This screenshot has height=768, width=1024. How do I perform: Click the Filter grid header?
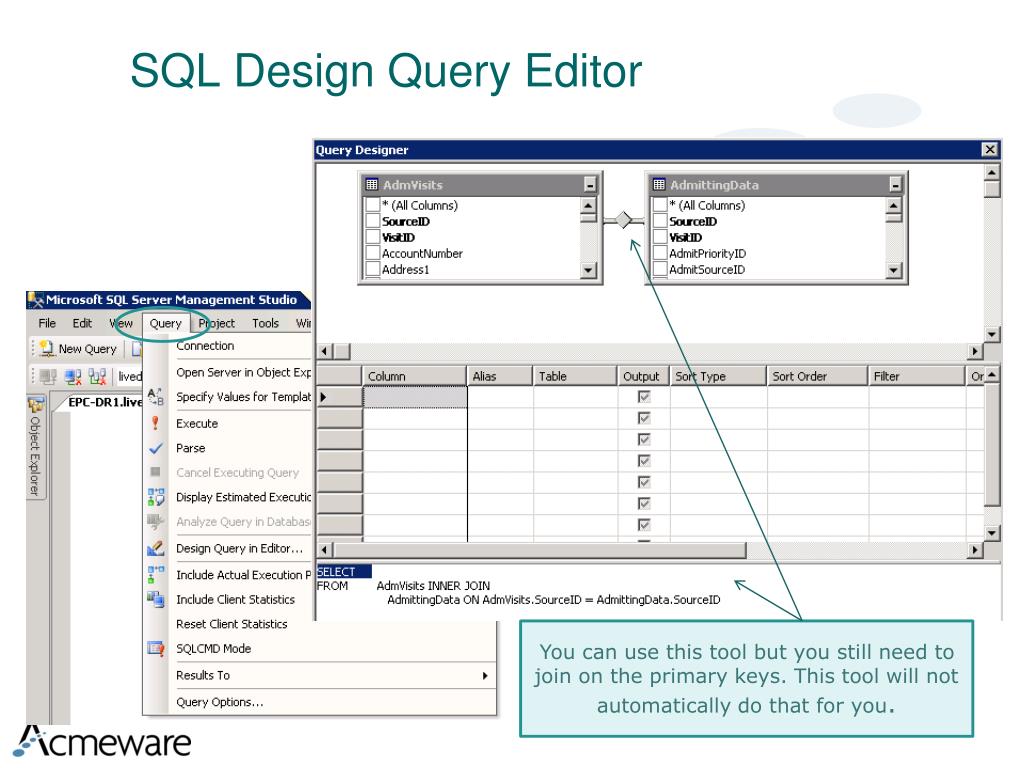(x=916, y=376)
